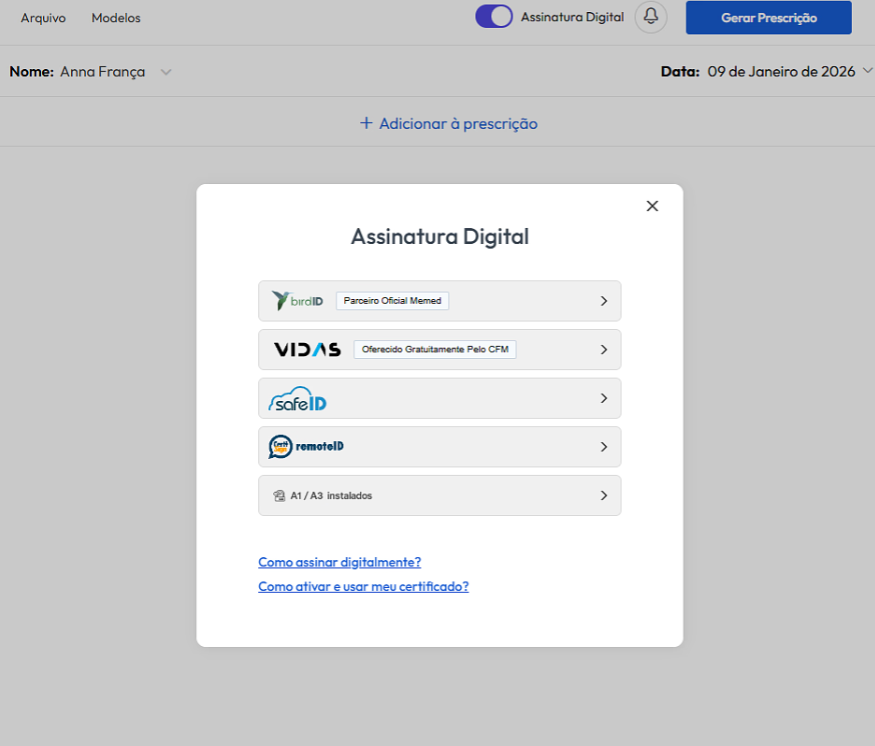Open 'Como assinar digitalmente?' link
875x746 pixels.
339,562
